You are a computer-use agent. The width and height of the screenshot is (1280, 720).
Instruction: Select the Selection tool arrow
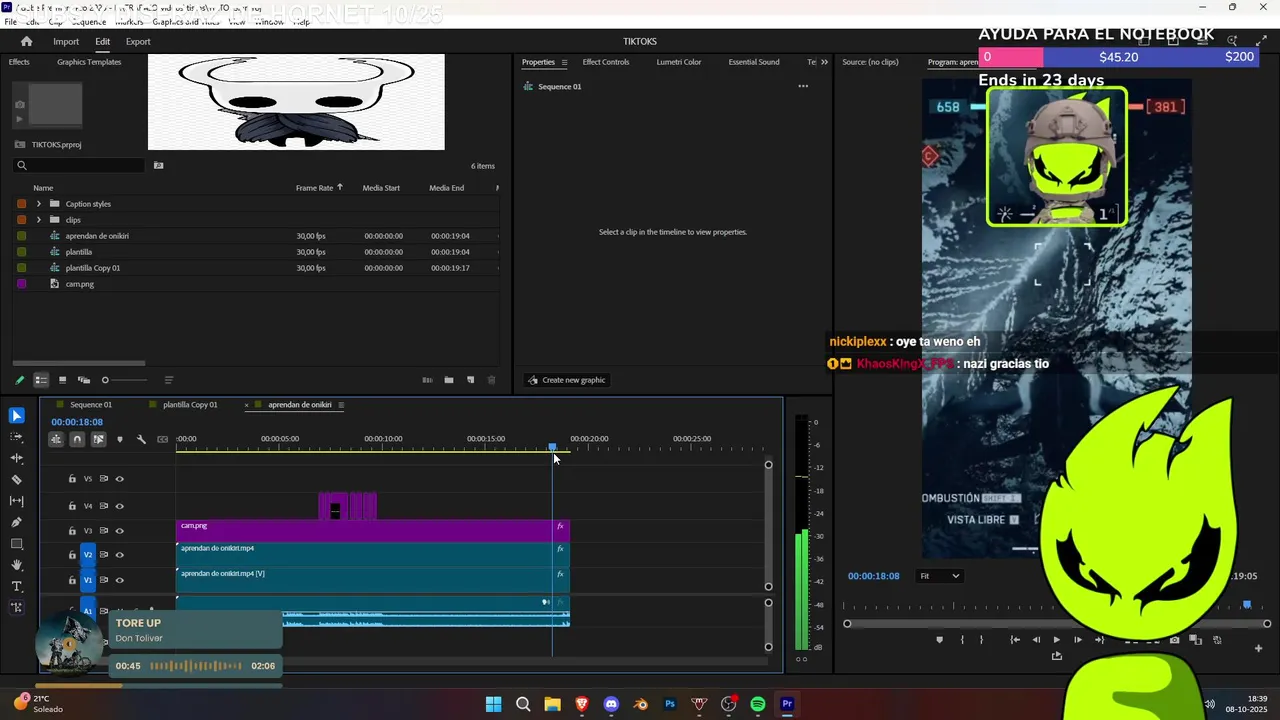pyautogui.click(x=17, y=416)
